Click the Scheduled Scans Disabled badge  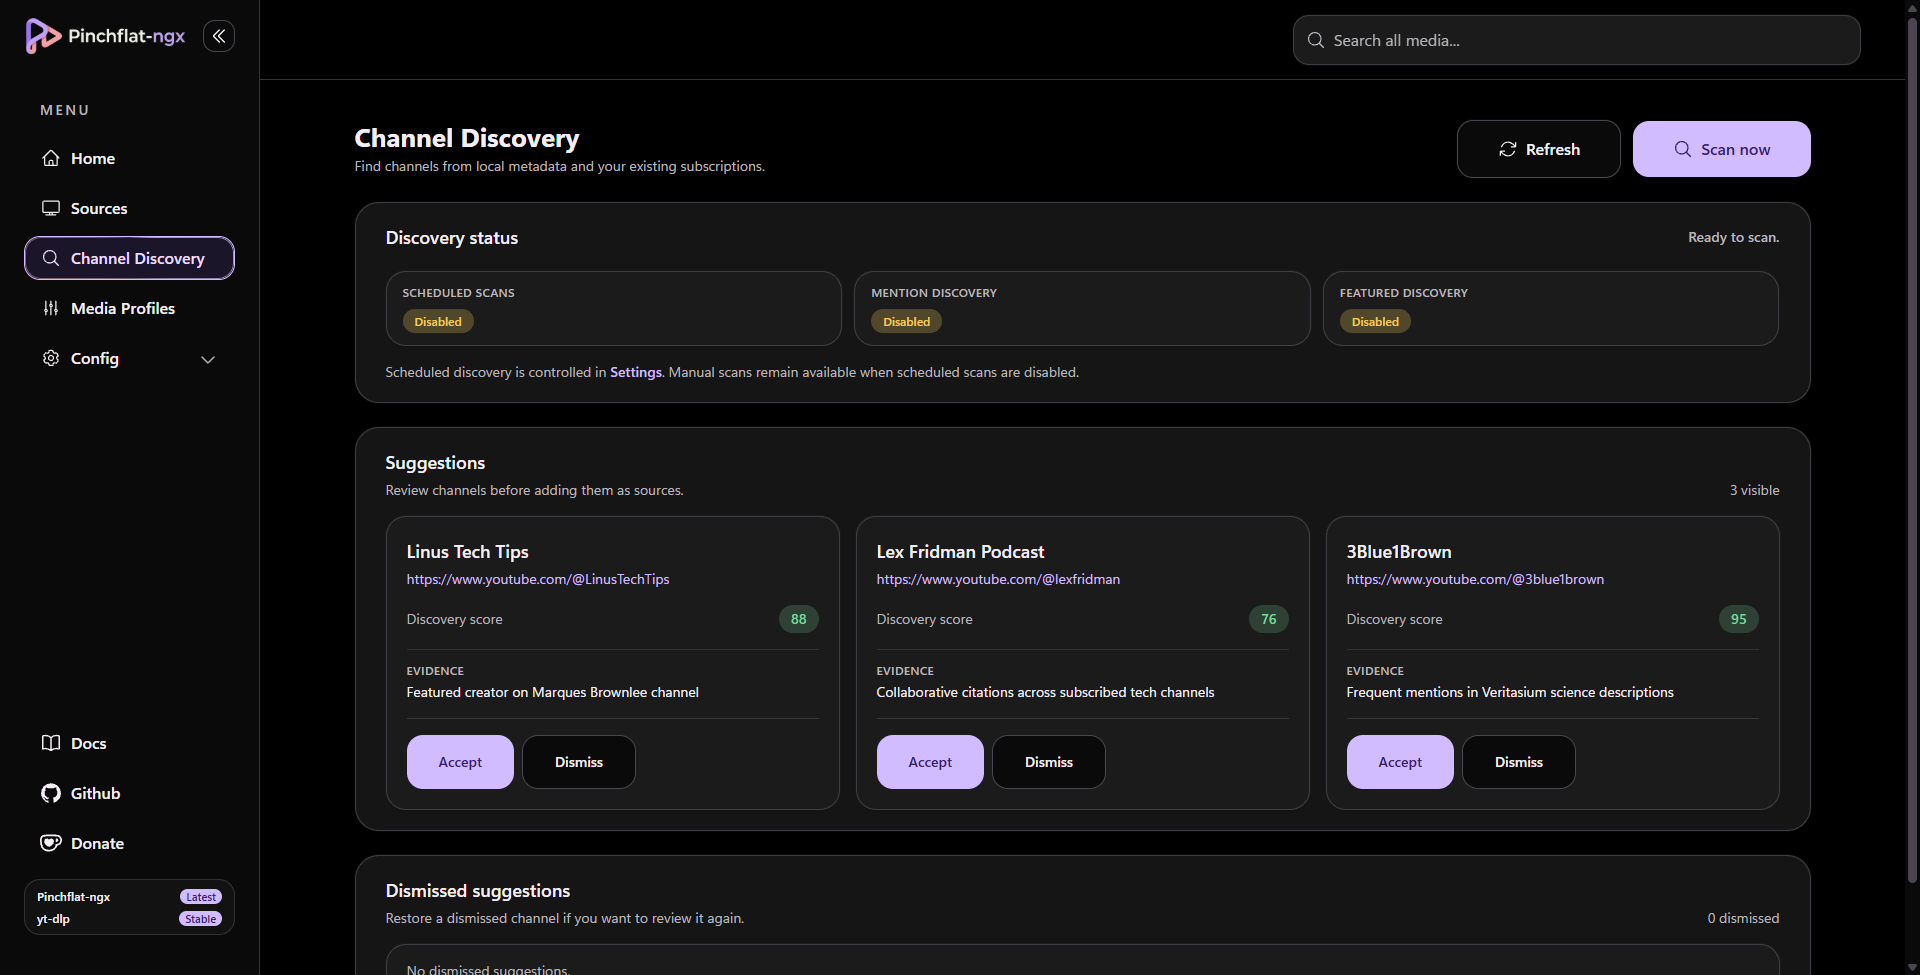(x=438, y=322)
